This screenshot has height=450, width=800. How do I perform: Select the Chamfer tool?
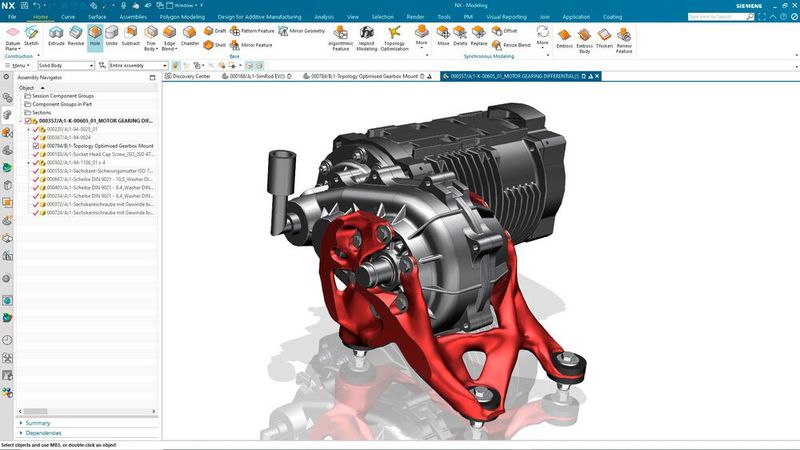click(x=190, y=36)
